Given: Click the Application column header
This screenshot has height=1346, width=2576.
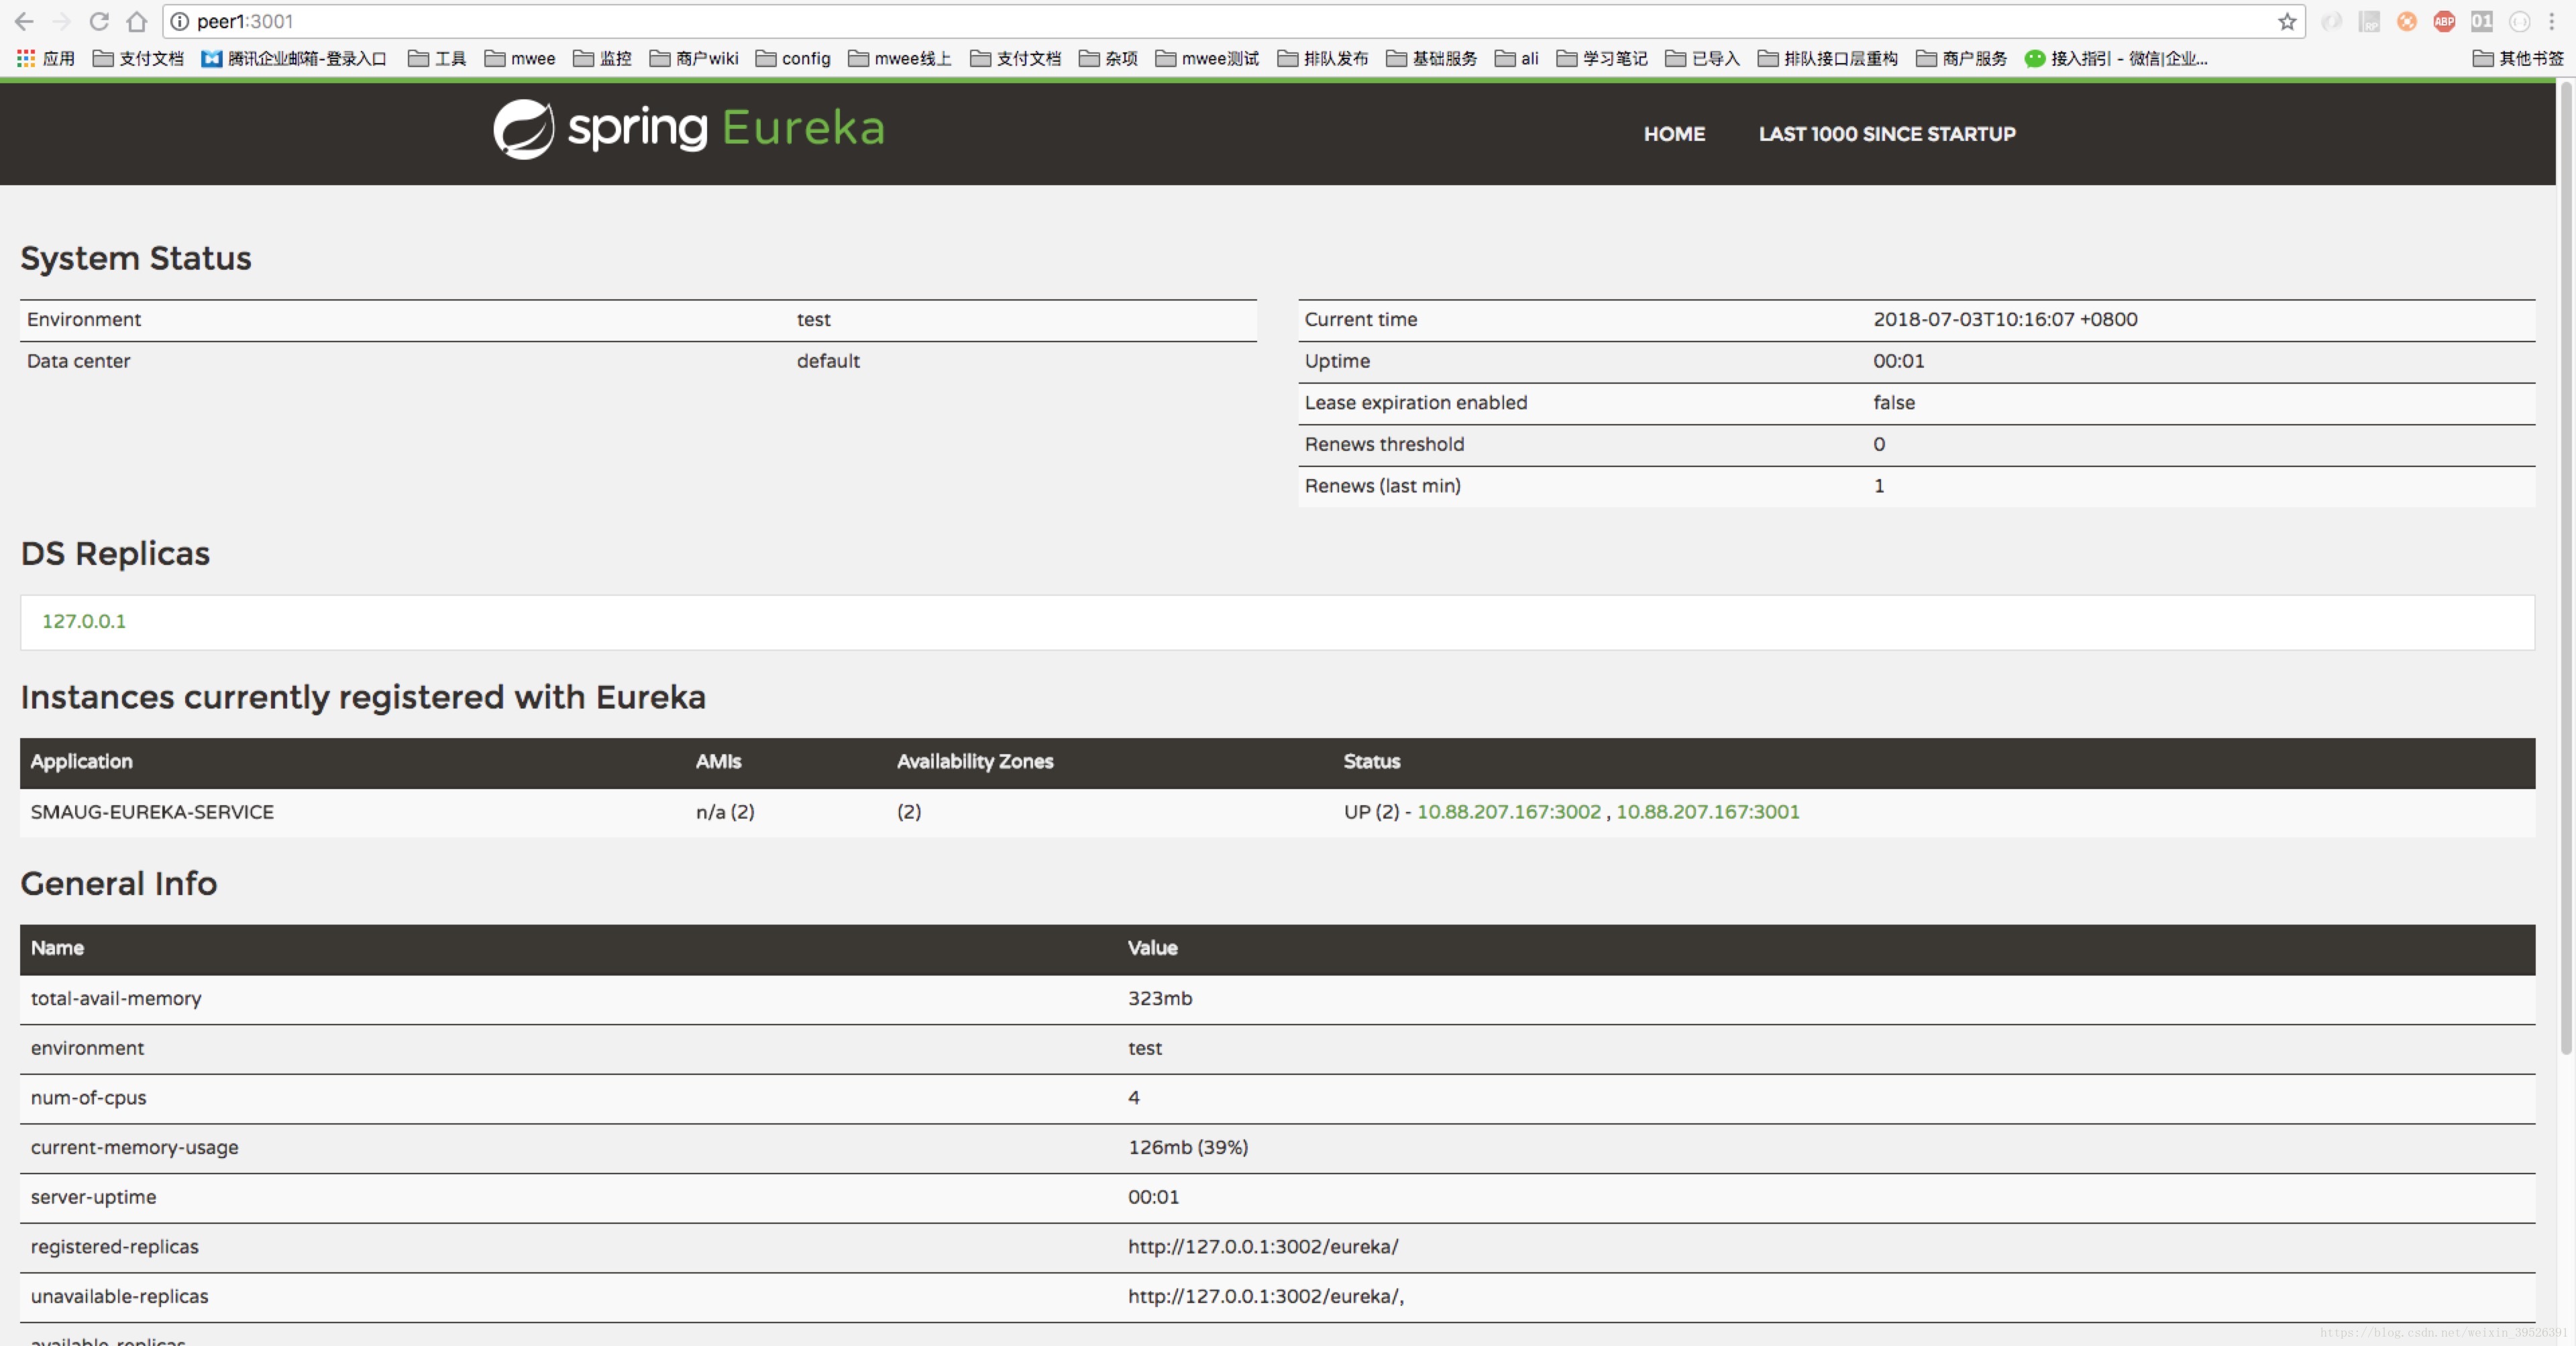Looking at the screenshot, I should (81, 761).
